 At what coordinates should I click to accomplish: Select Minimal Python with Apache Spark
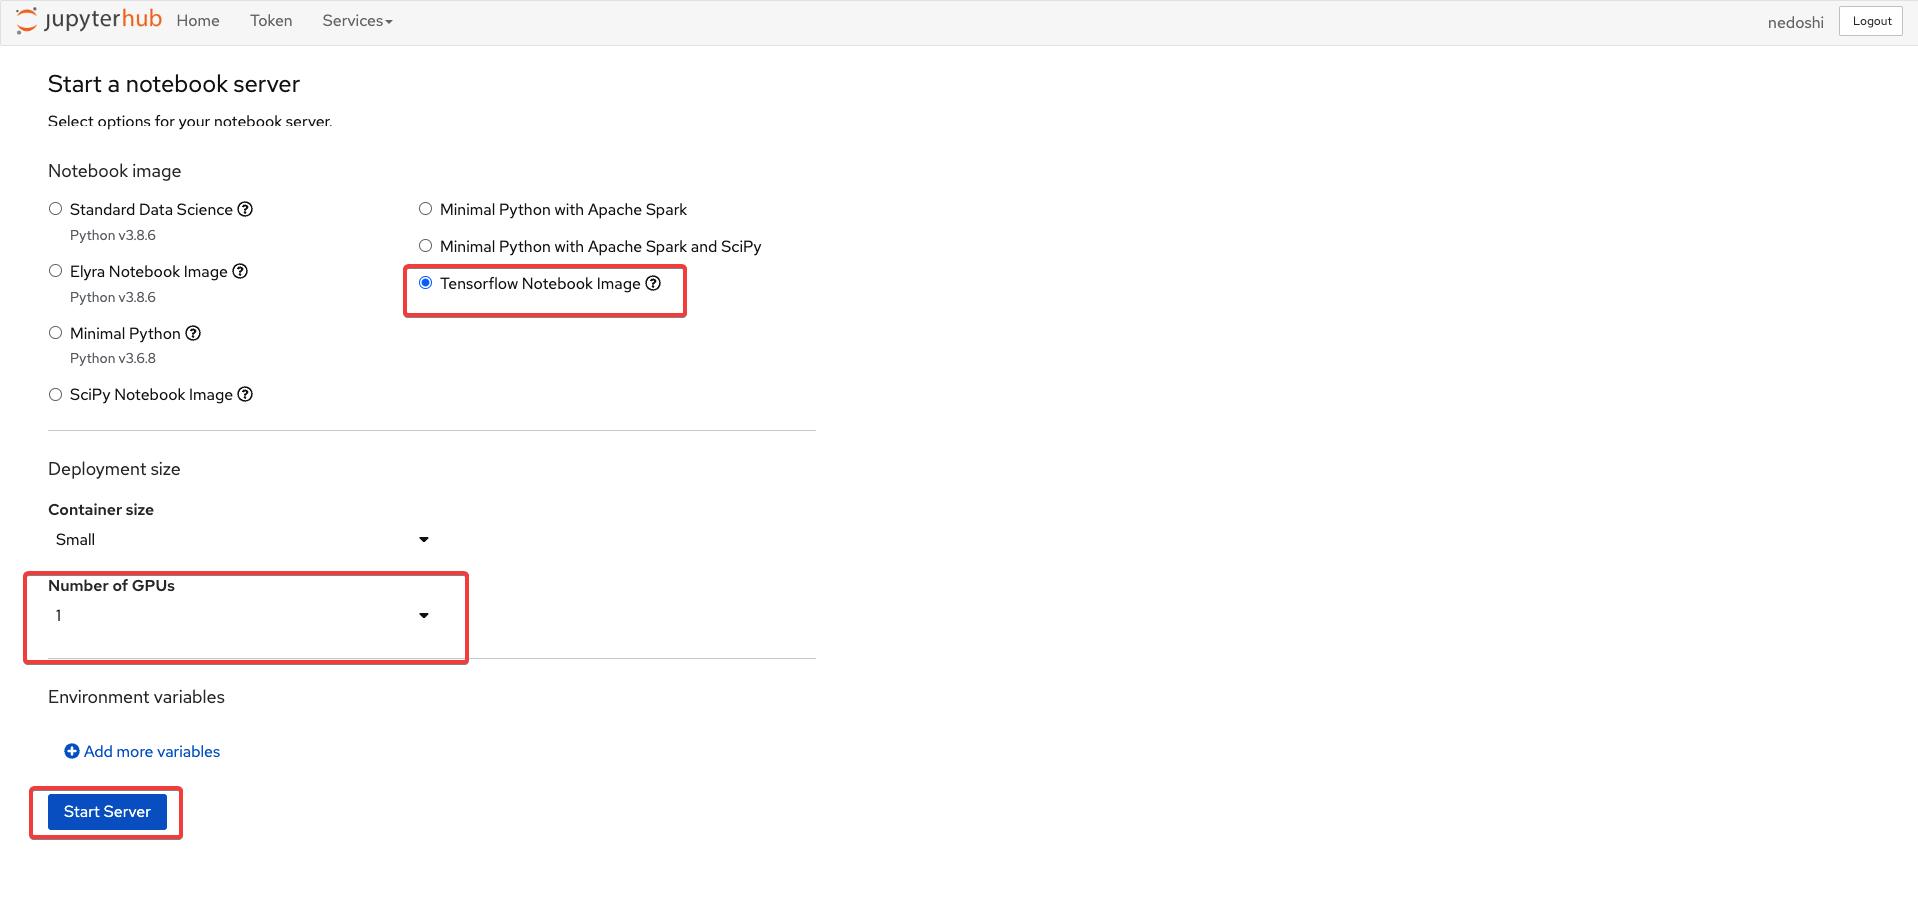click(426, 209)
